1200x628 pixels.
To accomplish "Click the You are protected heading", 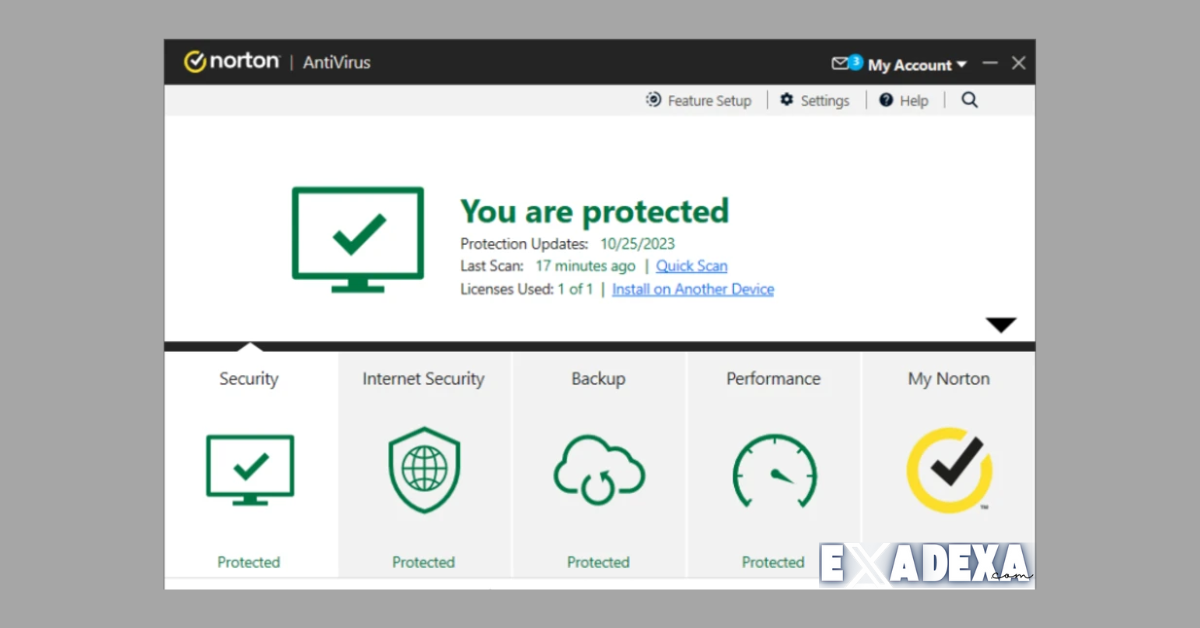I will [x=594, y=211].
